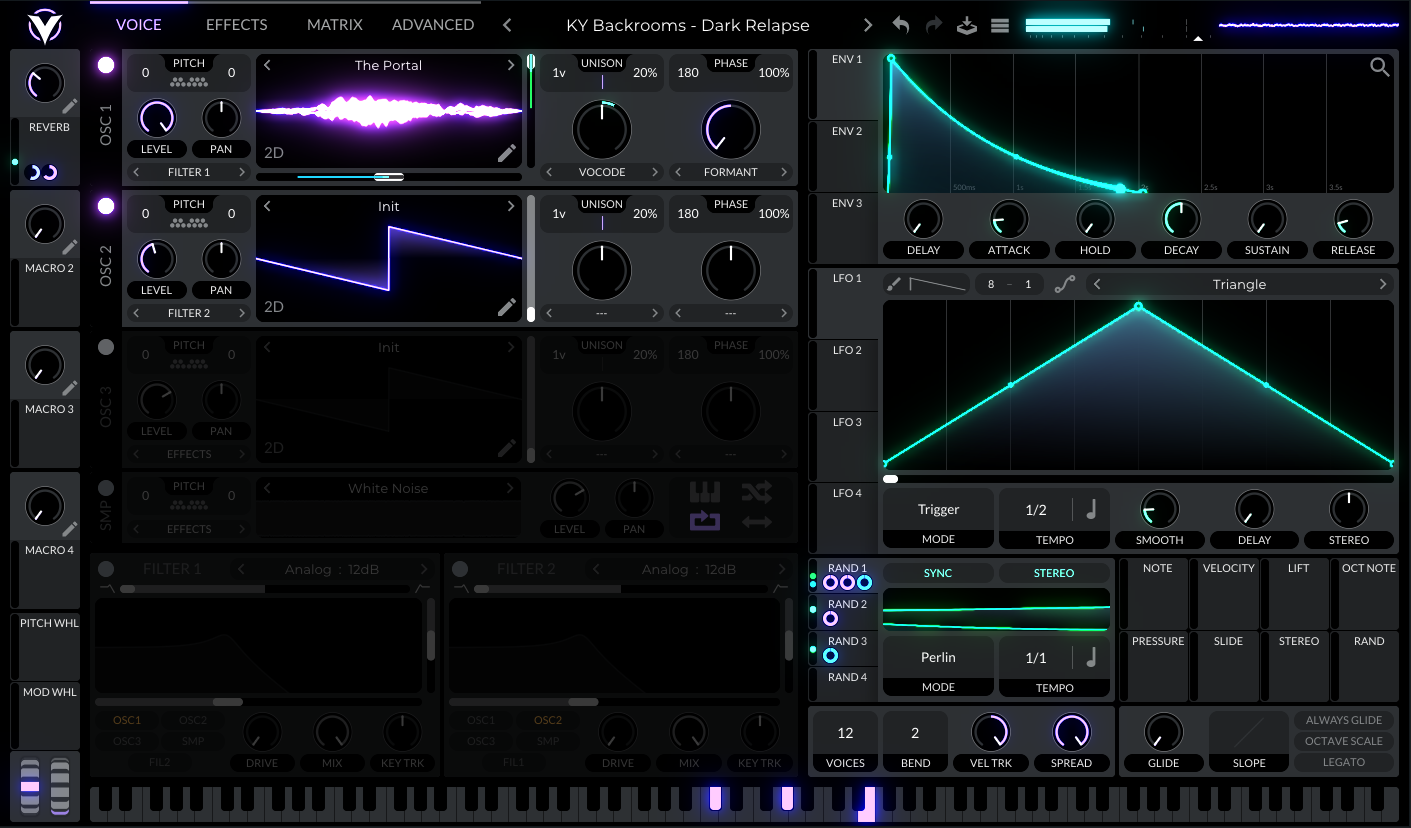Switch to the EFFECTS tab

[x=236, y=25]
